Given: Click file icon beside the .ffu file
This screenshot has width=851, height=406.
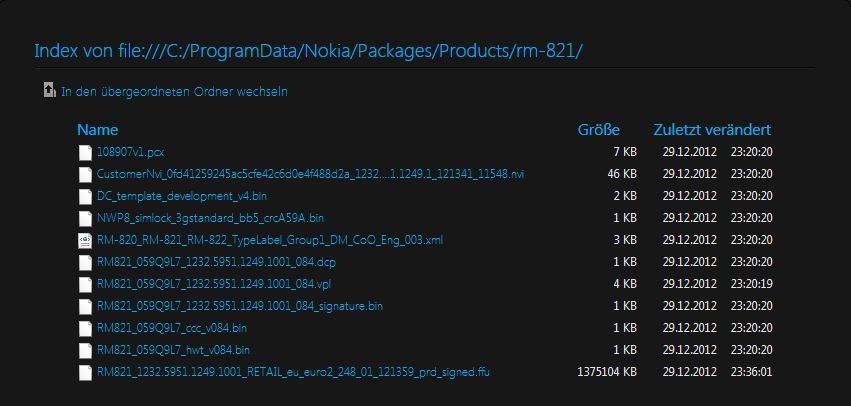Looking at the screenshot, I should [85, 372].
